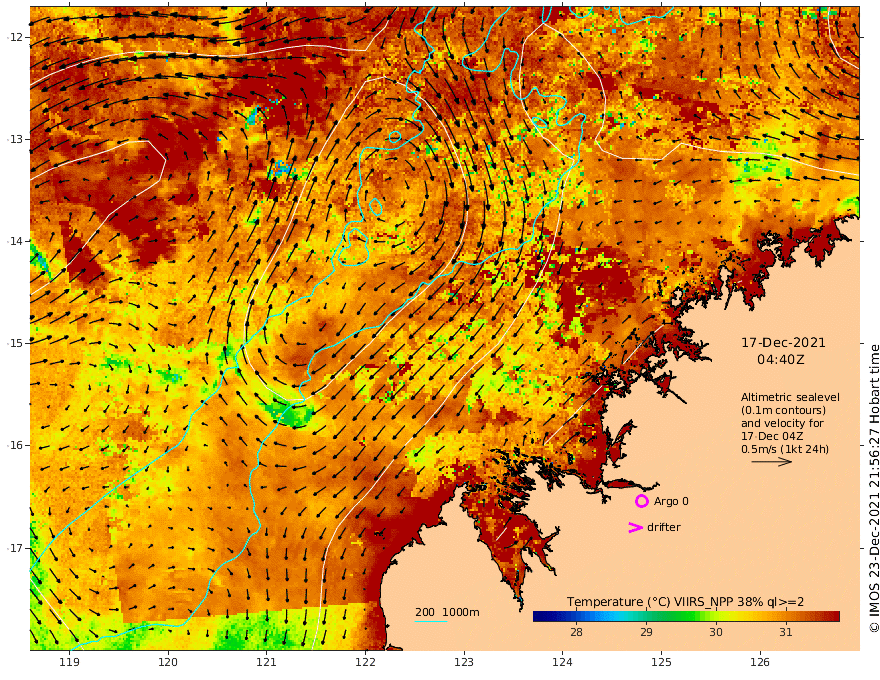Click the latitude axis label -13
The image size is (880, 680).
coord(15,139)
